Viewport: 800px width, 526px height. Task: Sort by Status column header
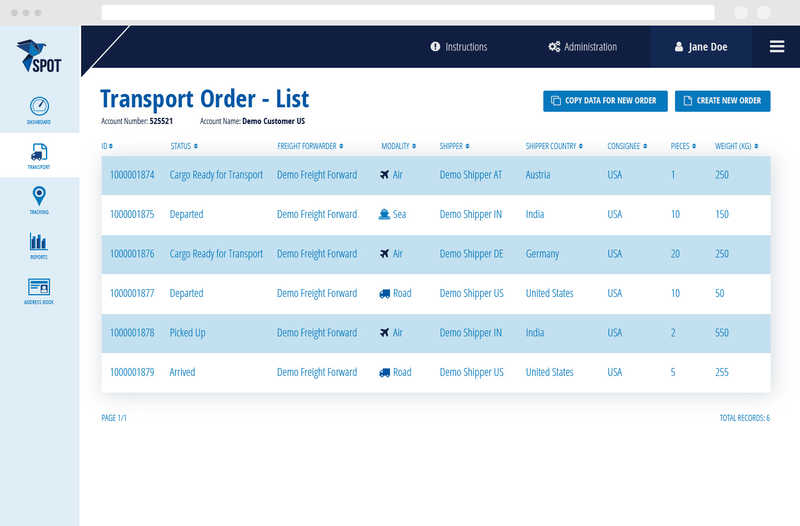click(184, 146)
